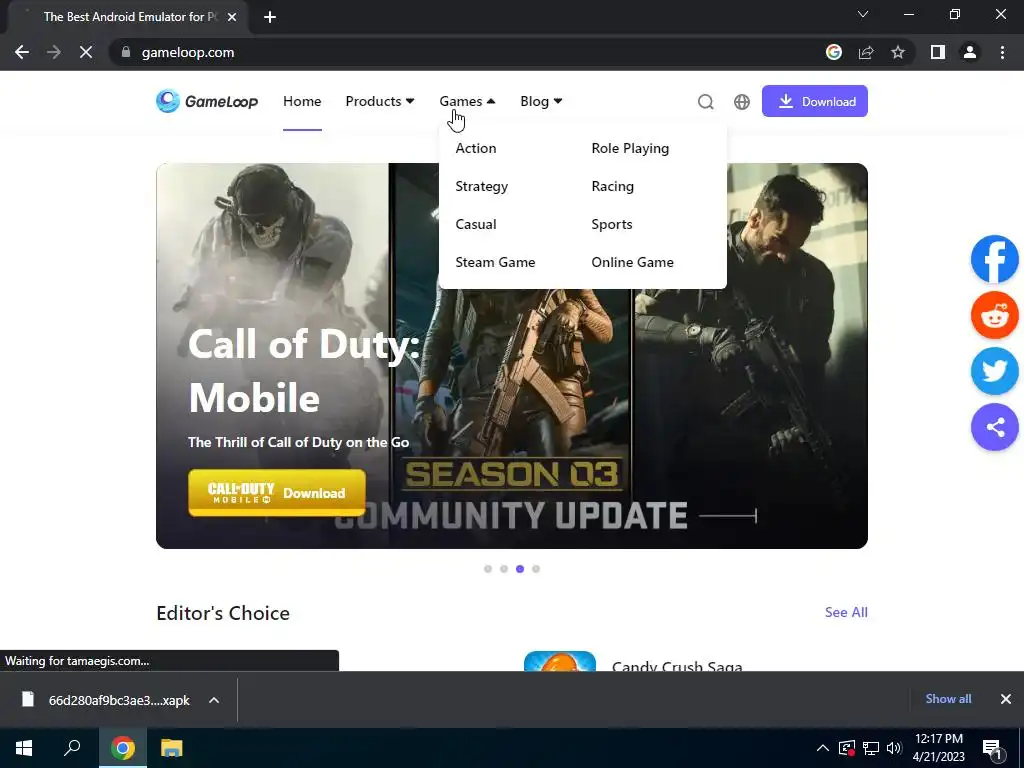Open Online Game category
Screen dimensions: 1024x768
point(633,262)
